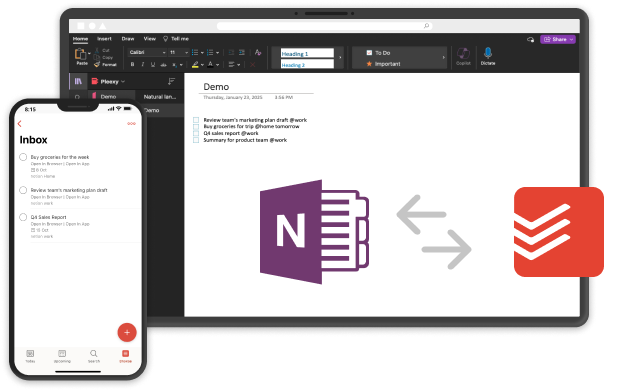The image size is (619, 391).
Task: Click the cloud sync status icon
Action: click(530, 39)
